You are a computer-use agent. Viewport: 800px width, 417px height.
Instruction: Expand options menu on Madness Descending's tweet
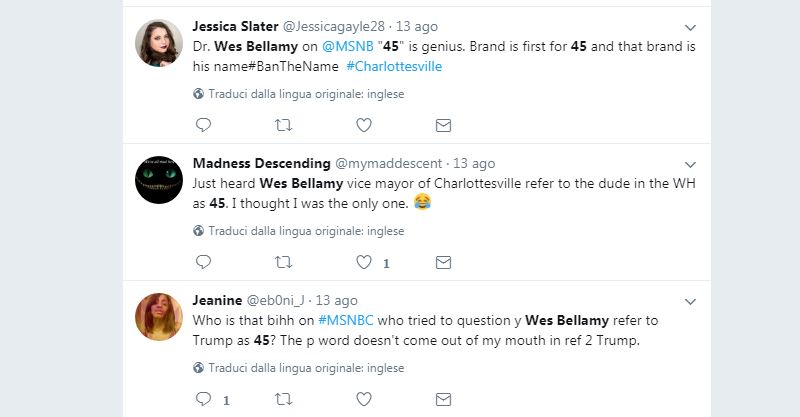[x=689, y=163]
